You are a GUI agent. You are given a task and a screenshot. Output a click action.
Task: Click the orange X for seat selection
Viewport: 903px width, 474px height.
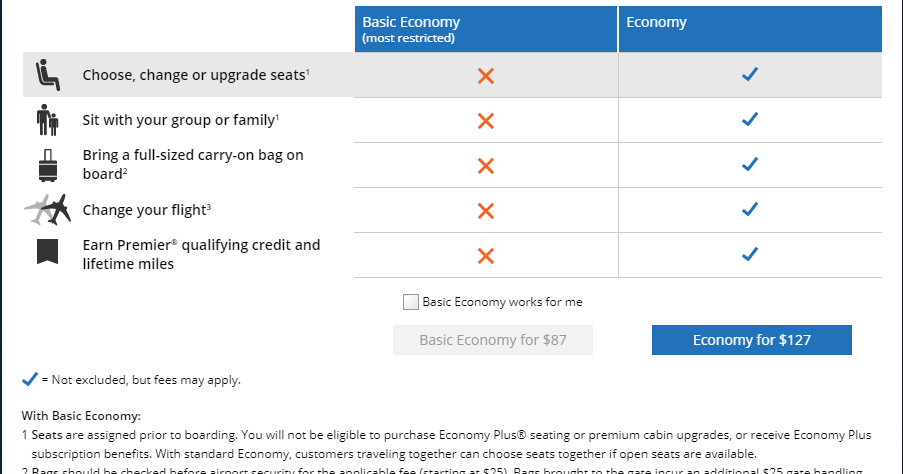coord(486,75)
